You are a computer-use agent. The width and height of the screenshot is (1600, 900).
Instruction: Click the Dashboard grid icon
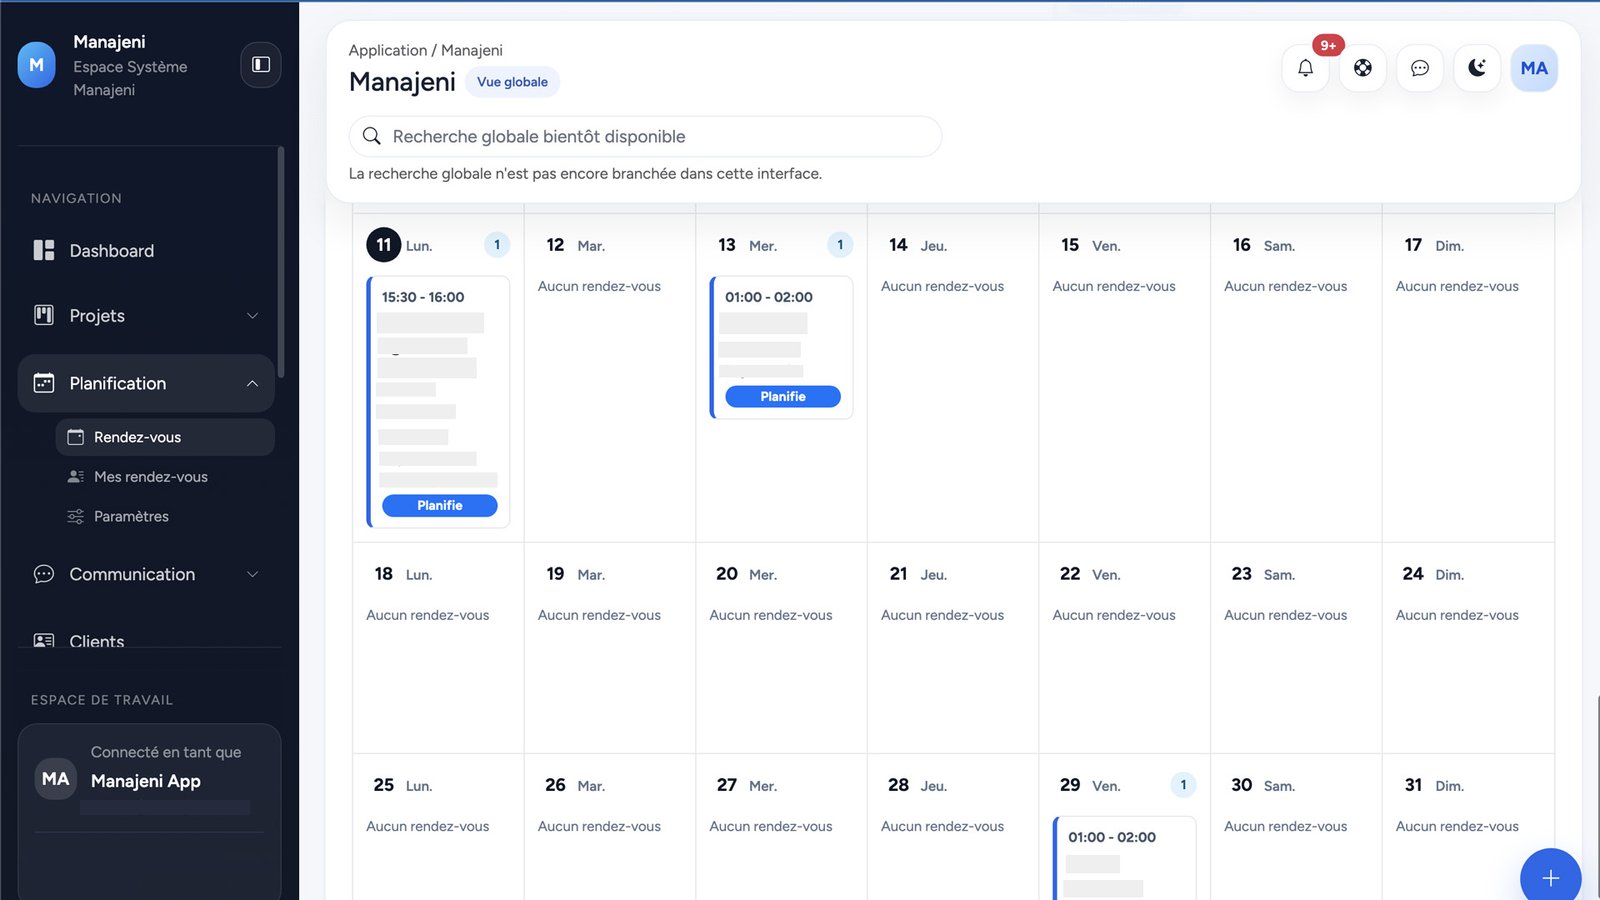pos(44,250)
